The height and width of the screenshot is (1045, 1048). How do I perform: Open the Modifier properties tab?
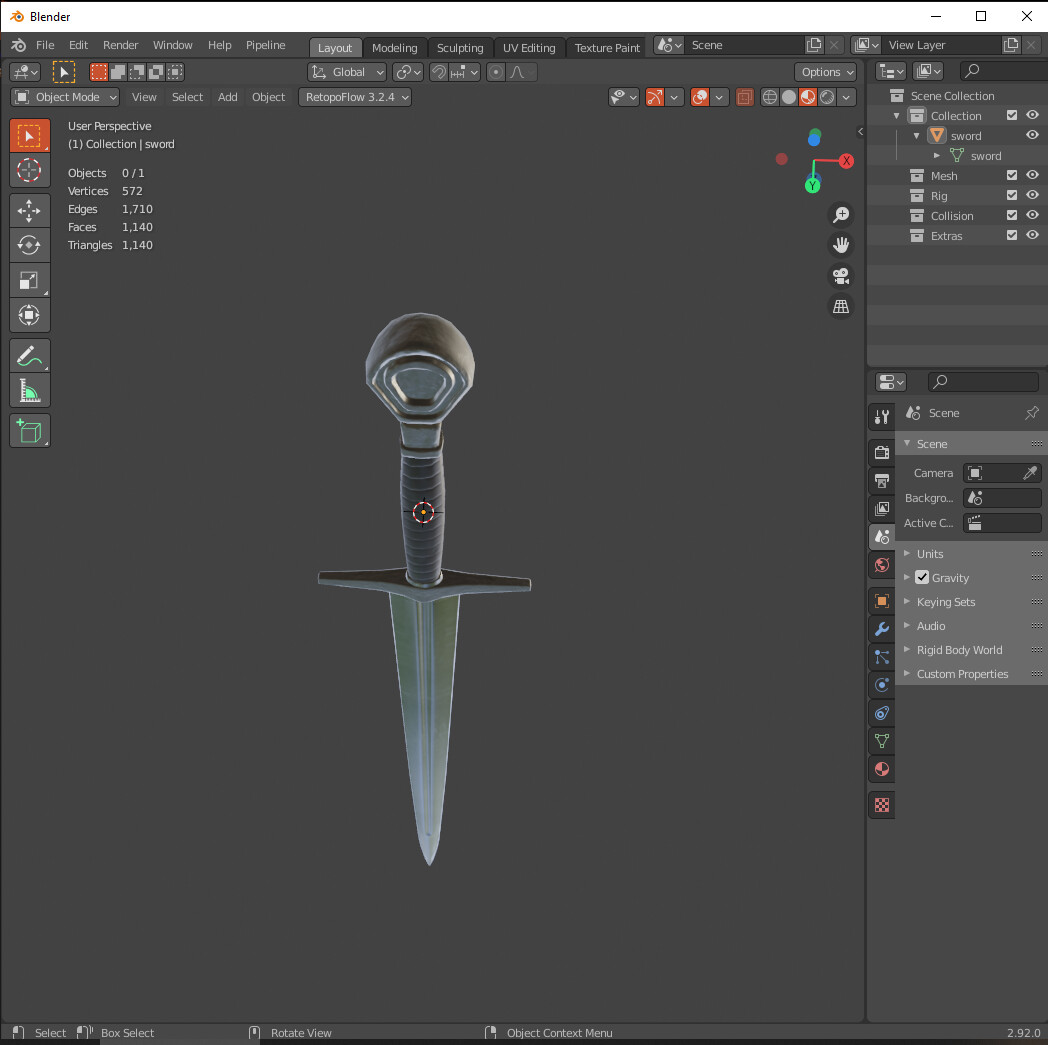point(881,628)
